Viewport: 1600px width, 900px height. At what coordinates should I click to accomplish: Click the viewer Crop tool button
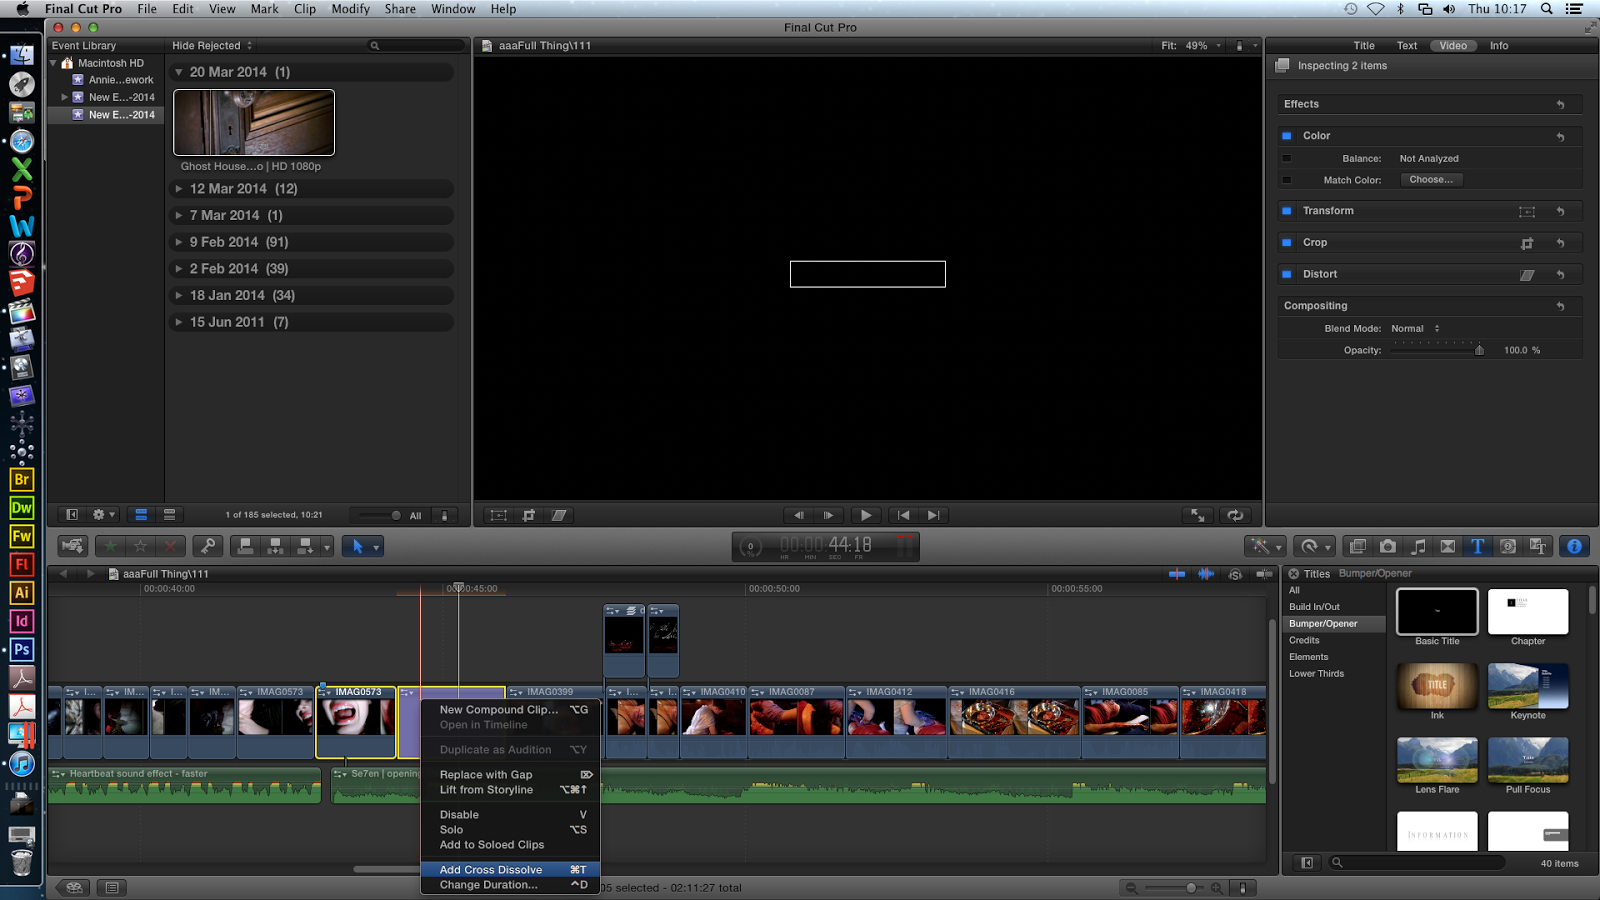click(x=529, y=515)
